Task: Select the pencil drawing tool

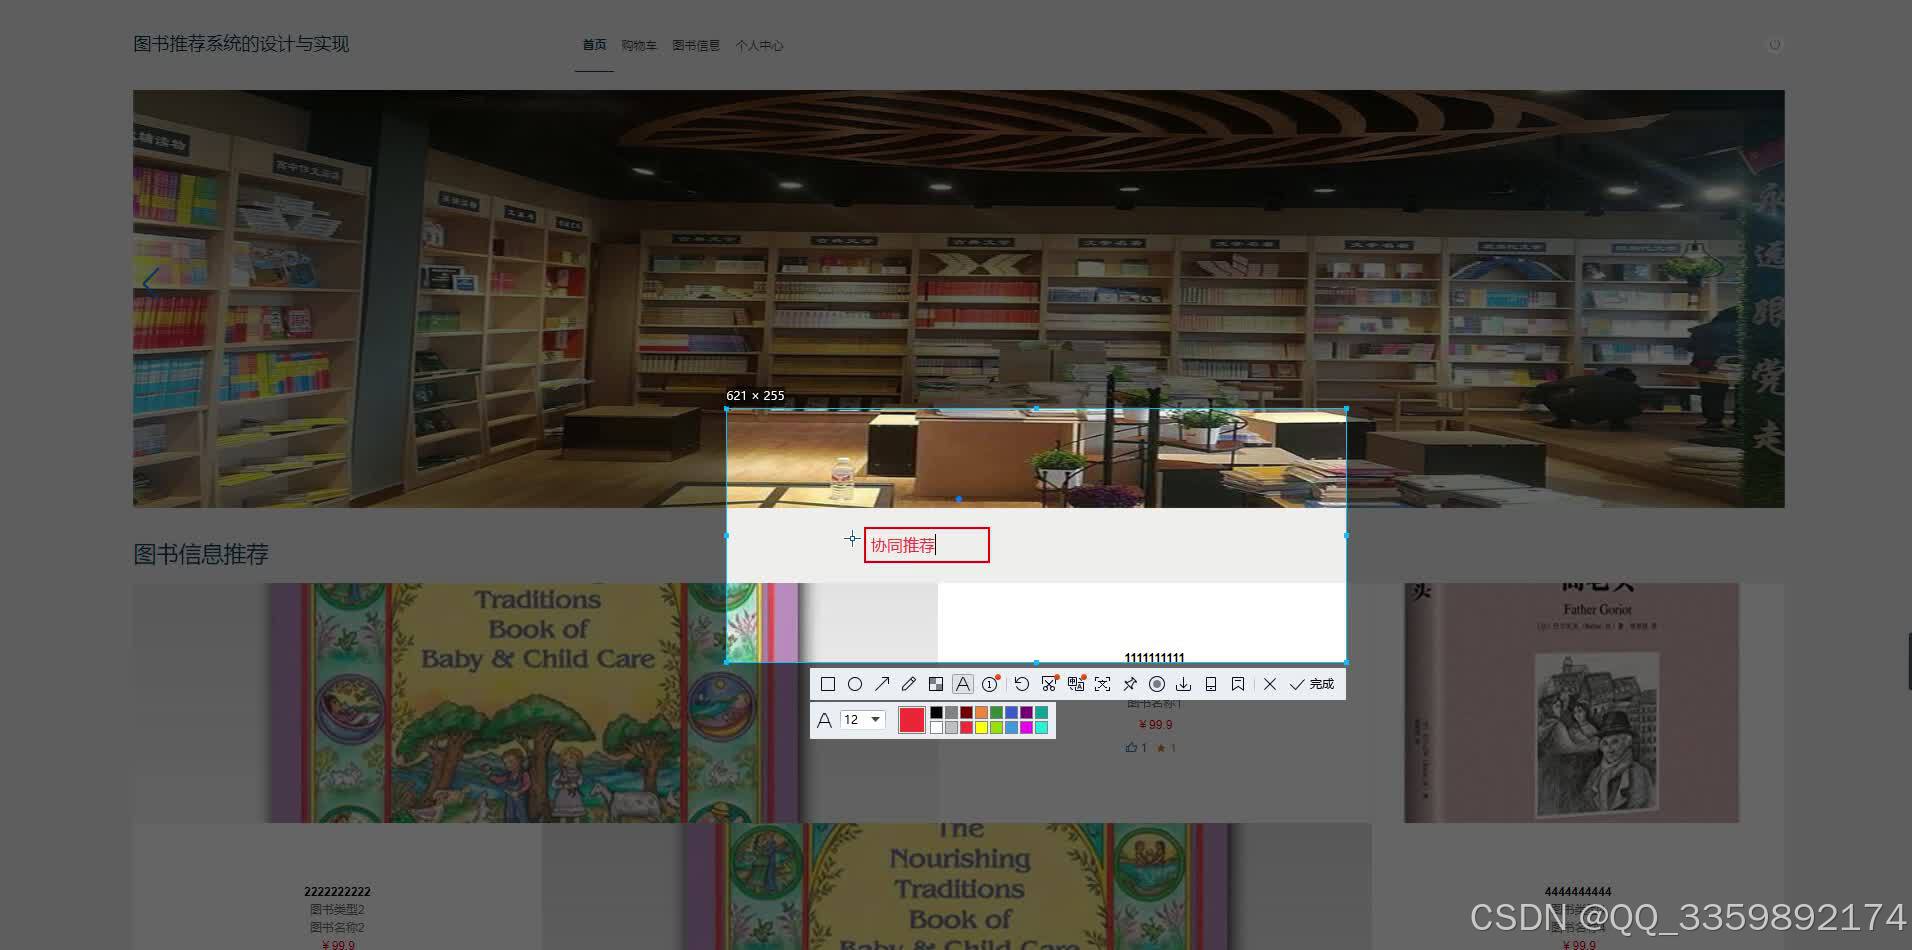Action: coord(909,684)
